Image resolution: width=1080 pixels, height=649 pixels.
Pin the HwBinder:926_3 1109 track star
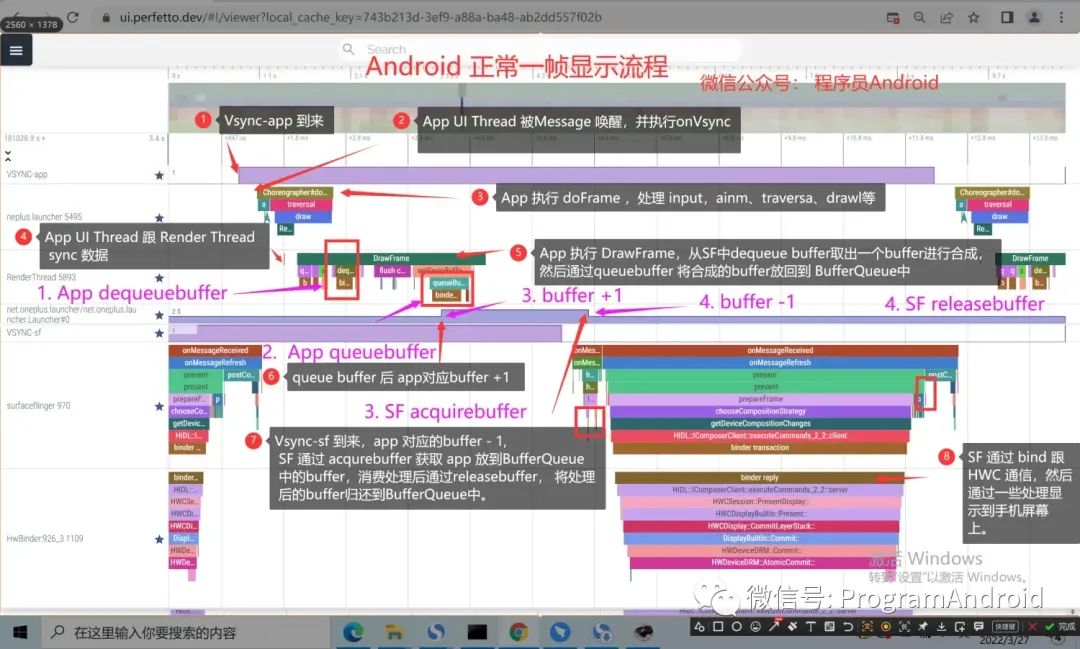[x=159, y=539]
